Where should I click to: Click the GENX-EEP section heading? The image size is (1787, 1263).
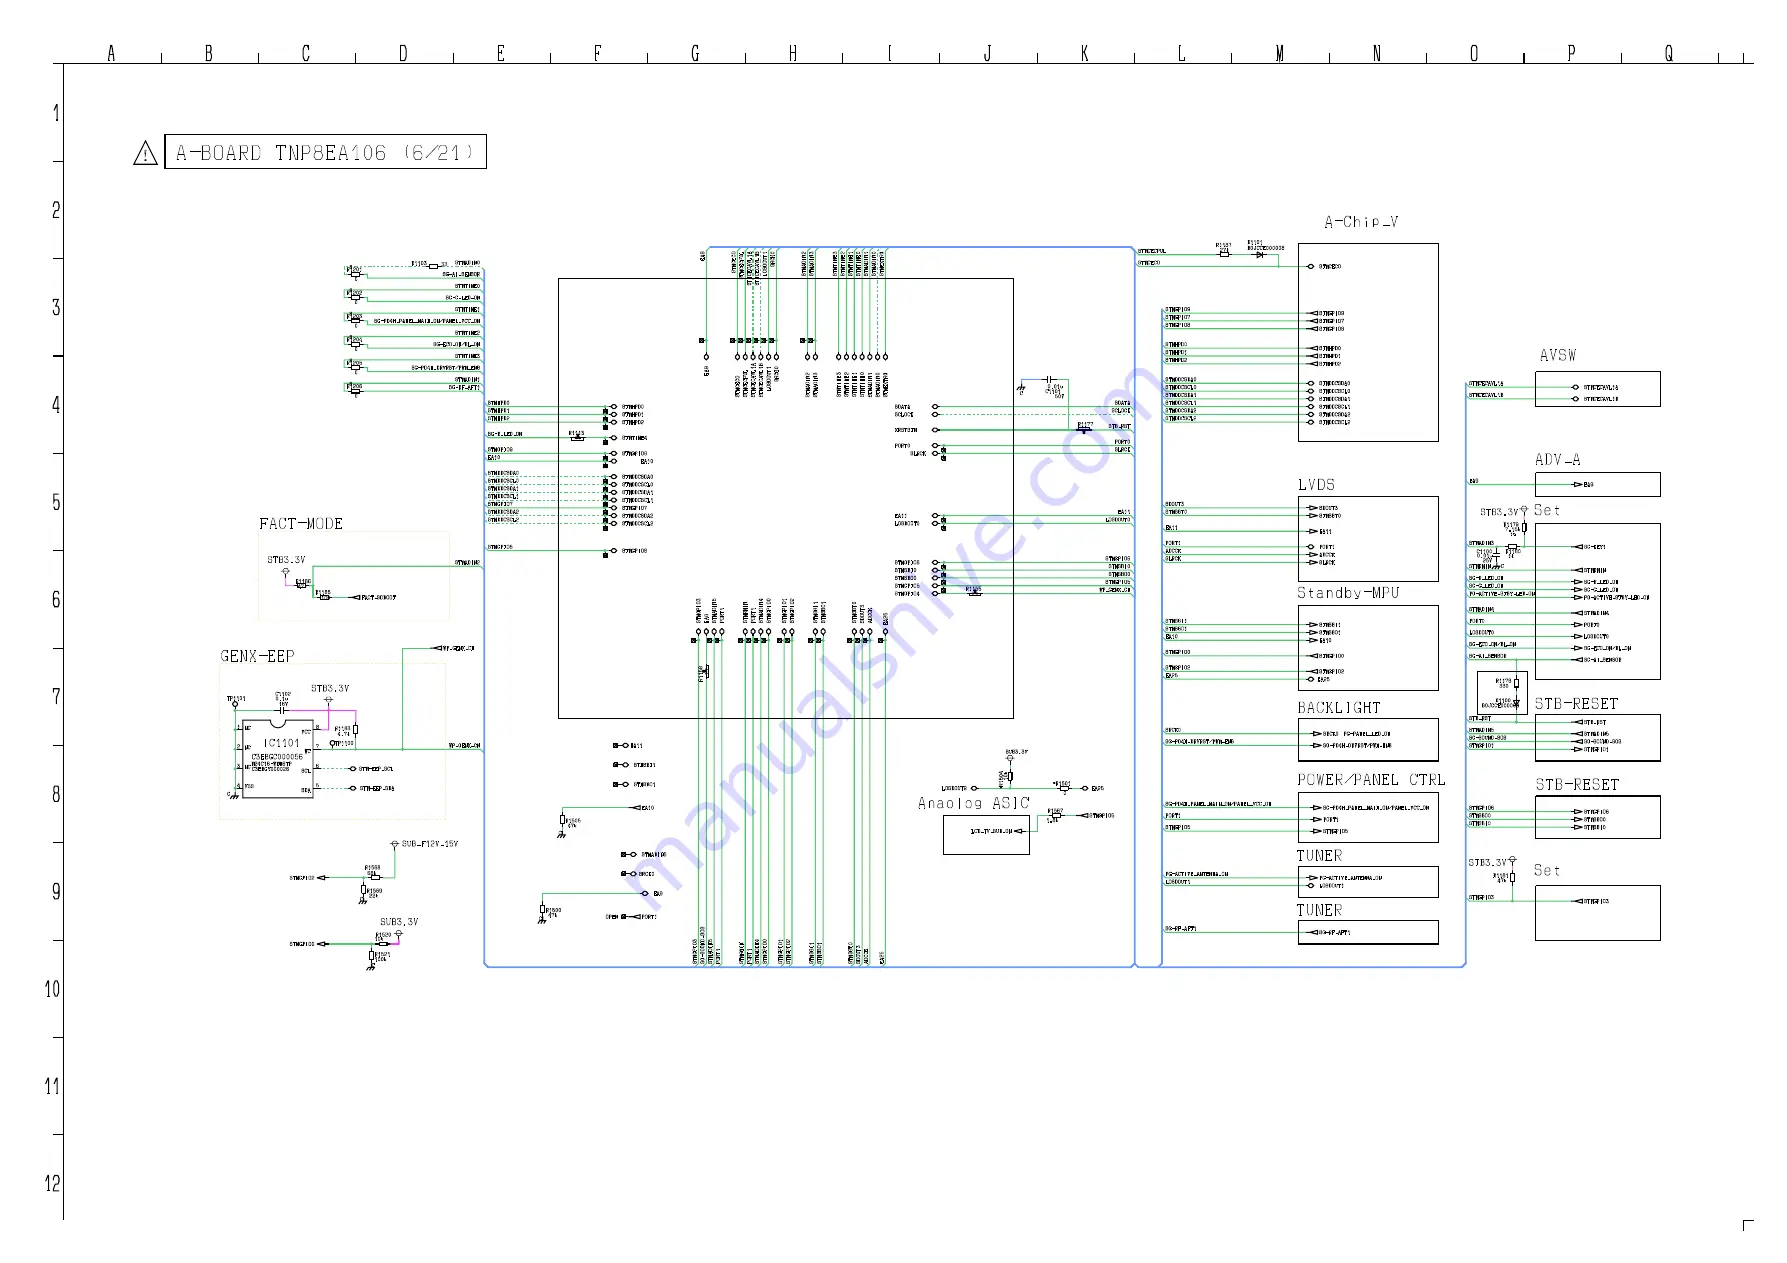257,656
